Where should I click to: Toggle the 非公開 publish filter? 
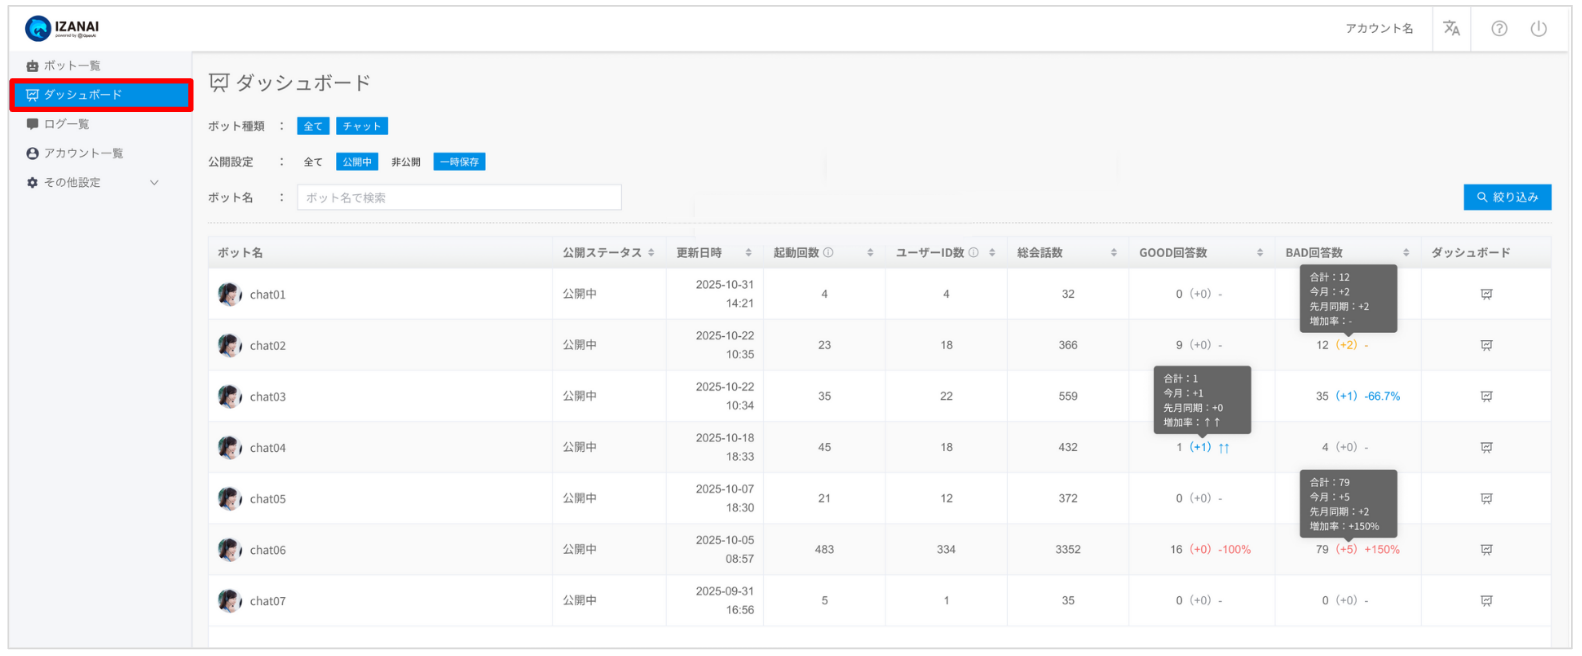[x=405, y=162]
